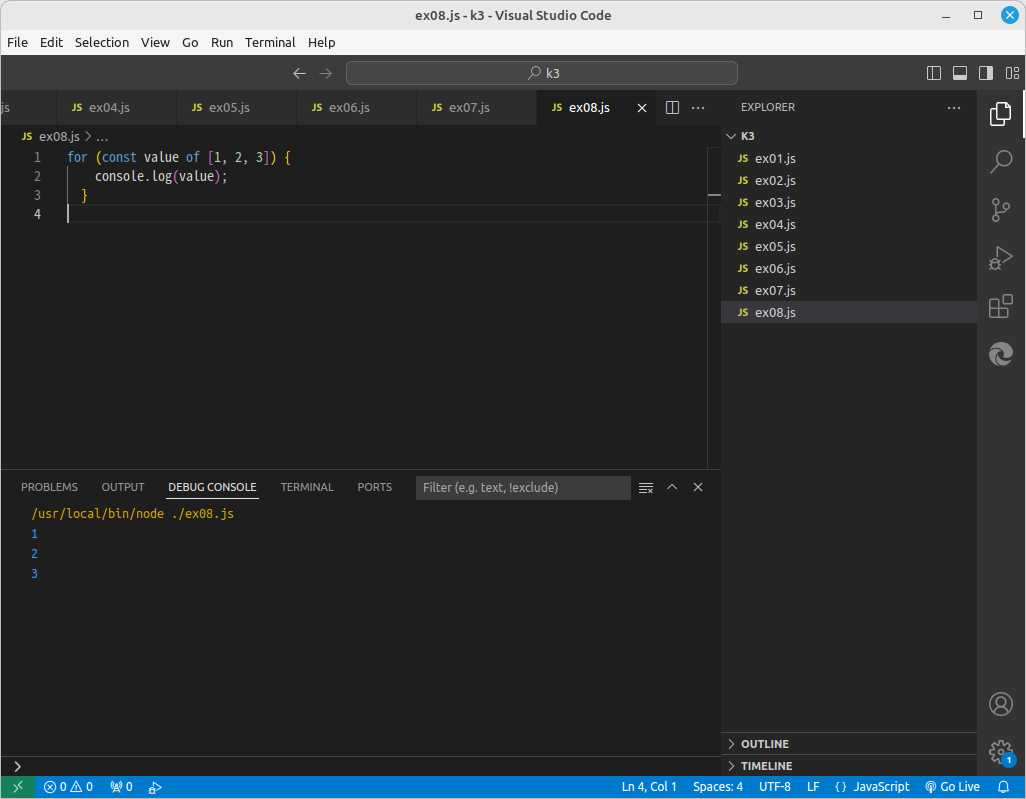The width and height of the screenshot is (1026, 799).
Task: Go to line via Ln 4, Col 1
Action: (649, 787)
